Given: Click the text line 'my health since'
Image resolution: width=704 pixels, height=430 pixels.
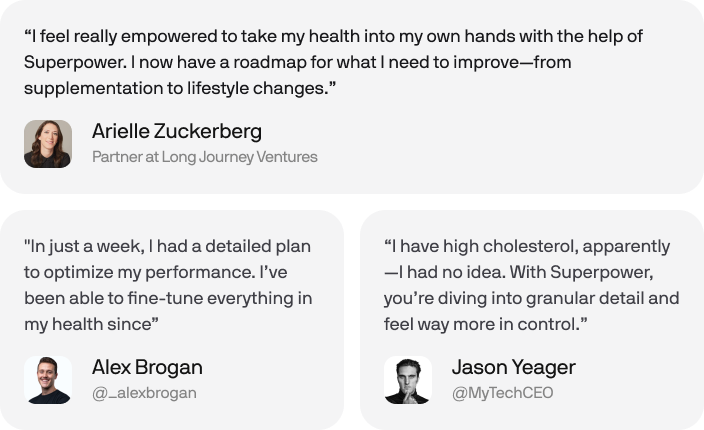Looking at the screenshot, I should click(x=91, y=324).
